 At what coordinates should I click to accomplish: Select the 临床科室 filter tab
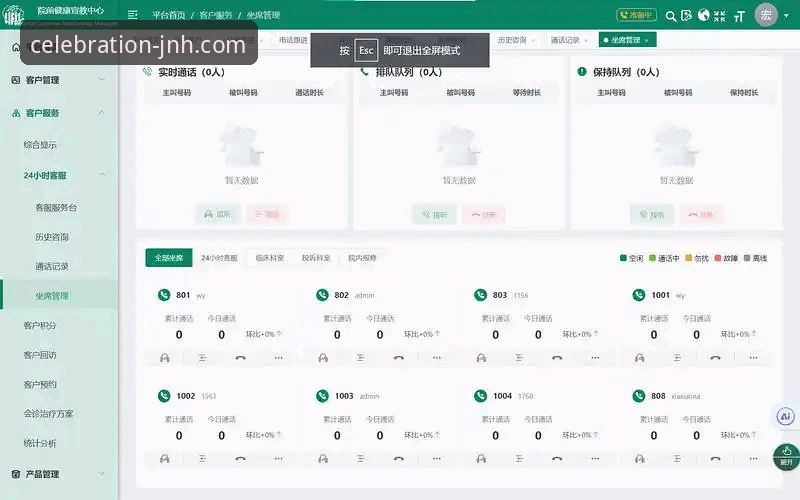coord(269,258)
